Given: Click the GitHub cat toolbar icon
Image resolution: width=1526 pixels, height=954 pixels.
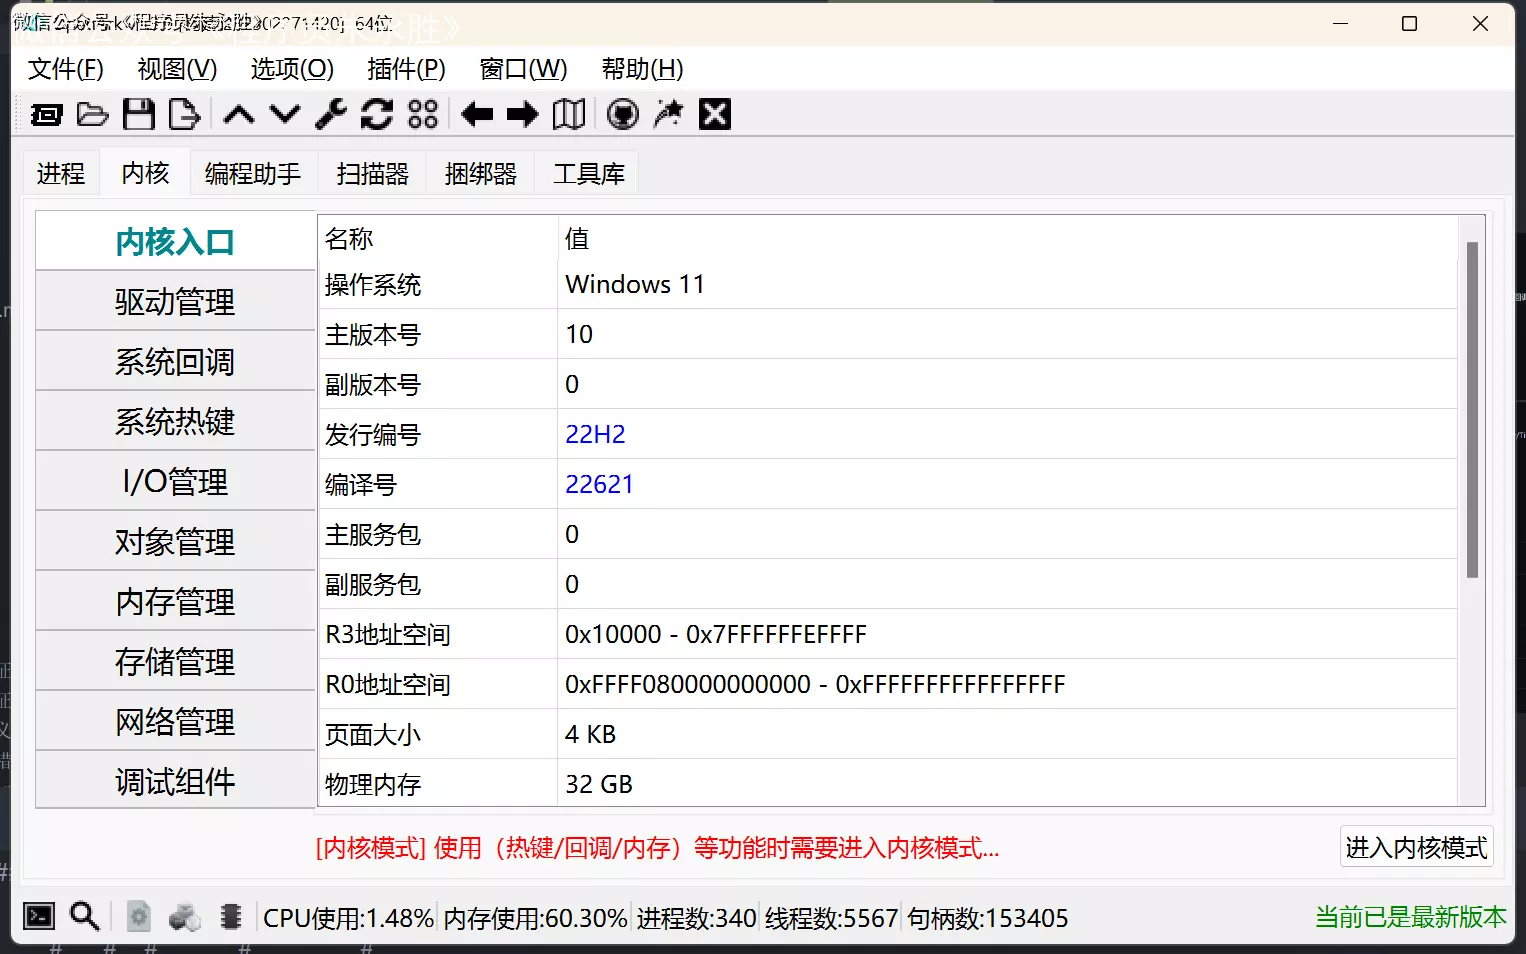Looking at the screenshot, I should (622, 115).
